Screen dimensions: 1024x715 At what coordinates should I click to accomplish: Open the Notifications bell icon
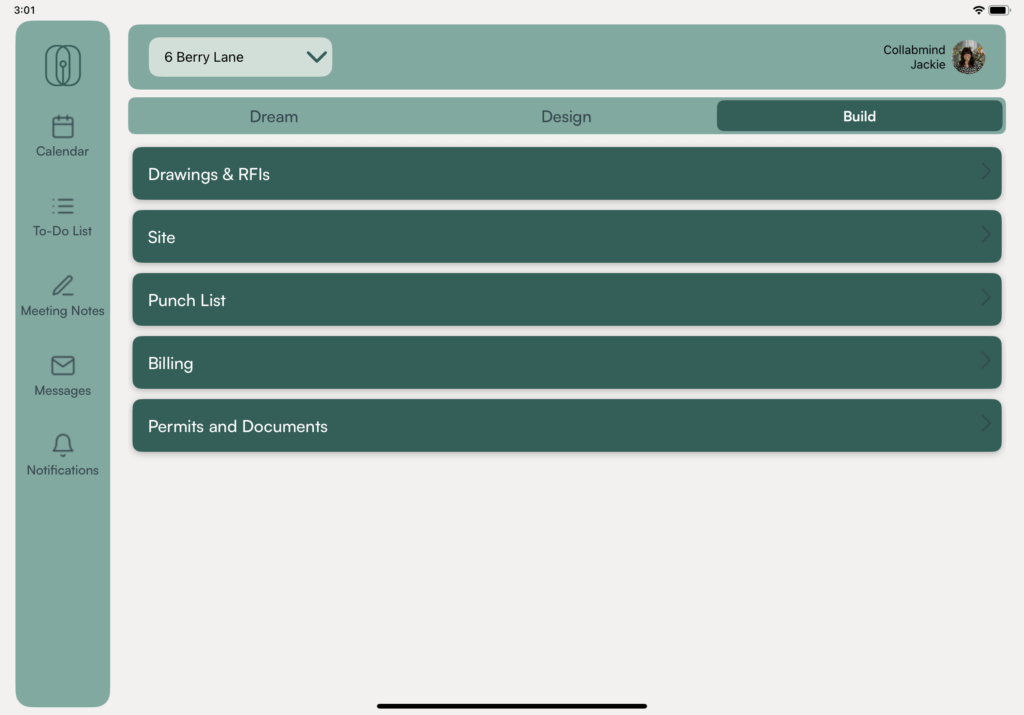tap(62, 445)
